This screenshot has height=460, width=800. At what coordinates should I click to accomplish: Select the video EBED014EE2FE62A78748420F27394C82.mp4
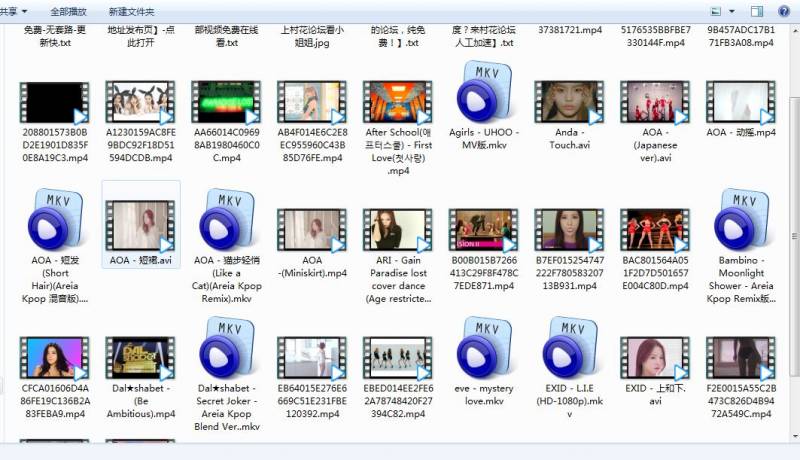pyautogui.click(x=397, y=359)
